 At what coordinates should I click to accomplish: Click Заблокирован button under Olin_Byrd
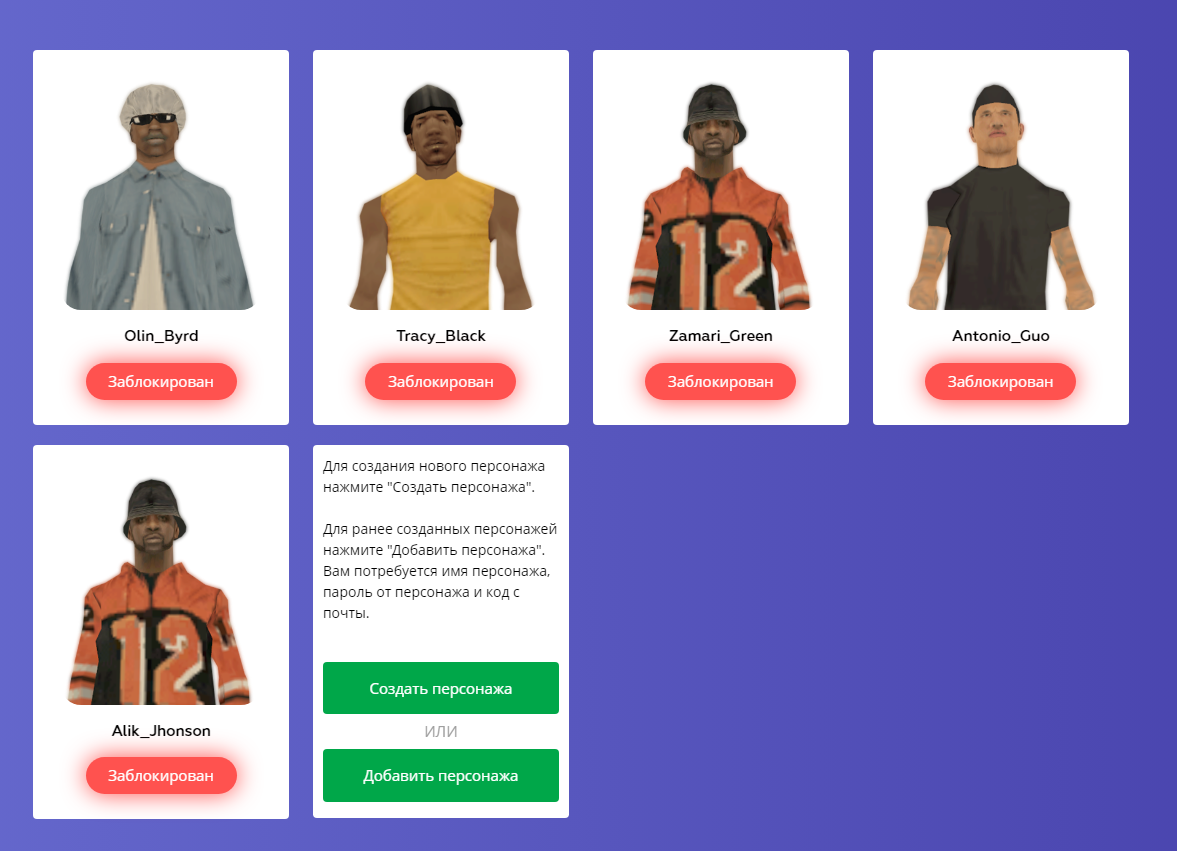tap(161, 381)
